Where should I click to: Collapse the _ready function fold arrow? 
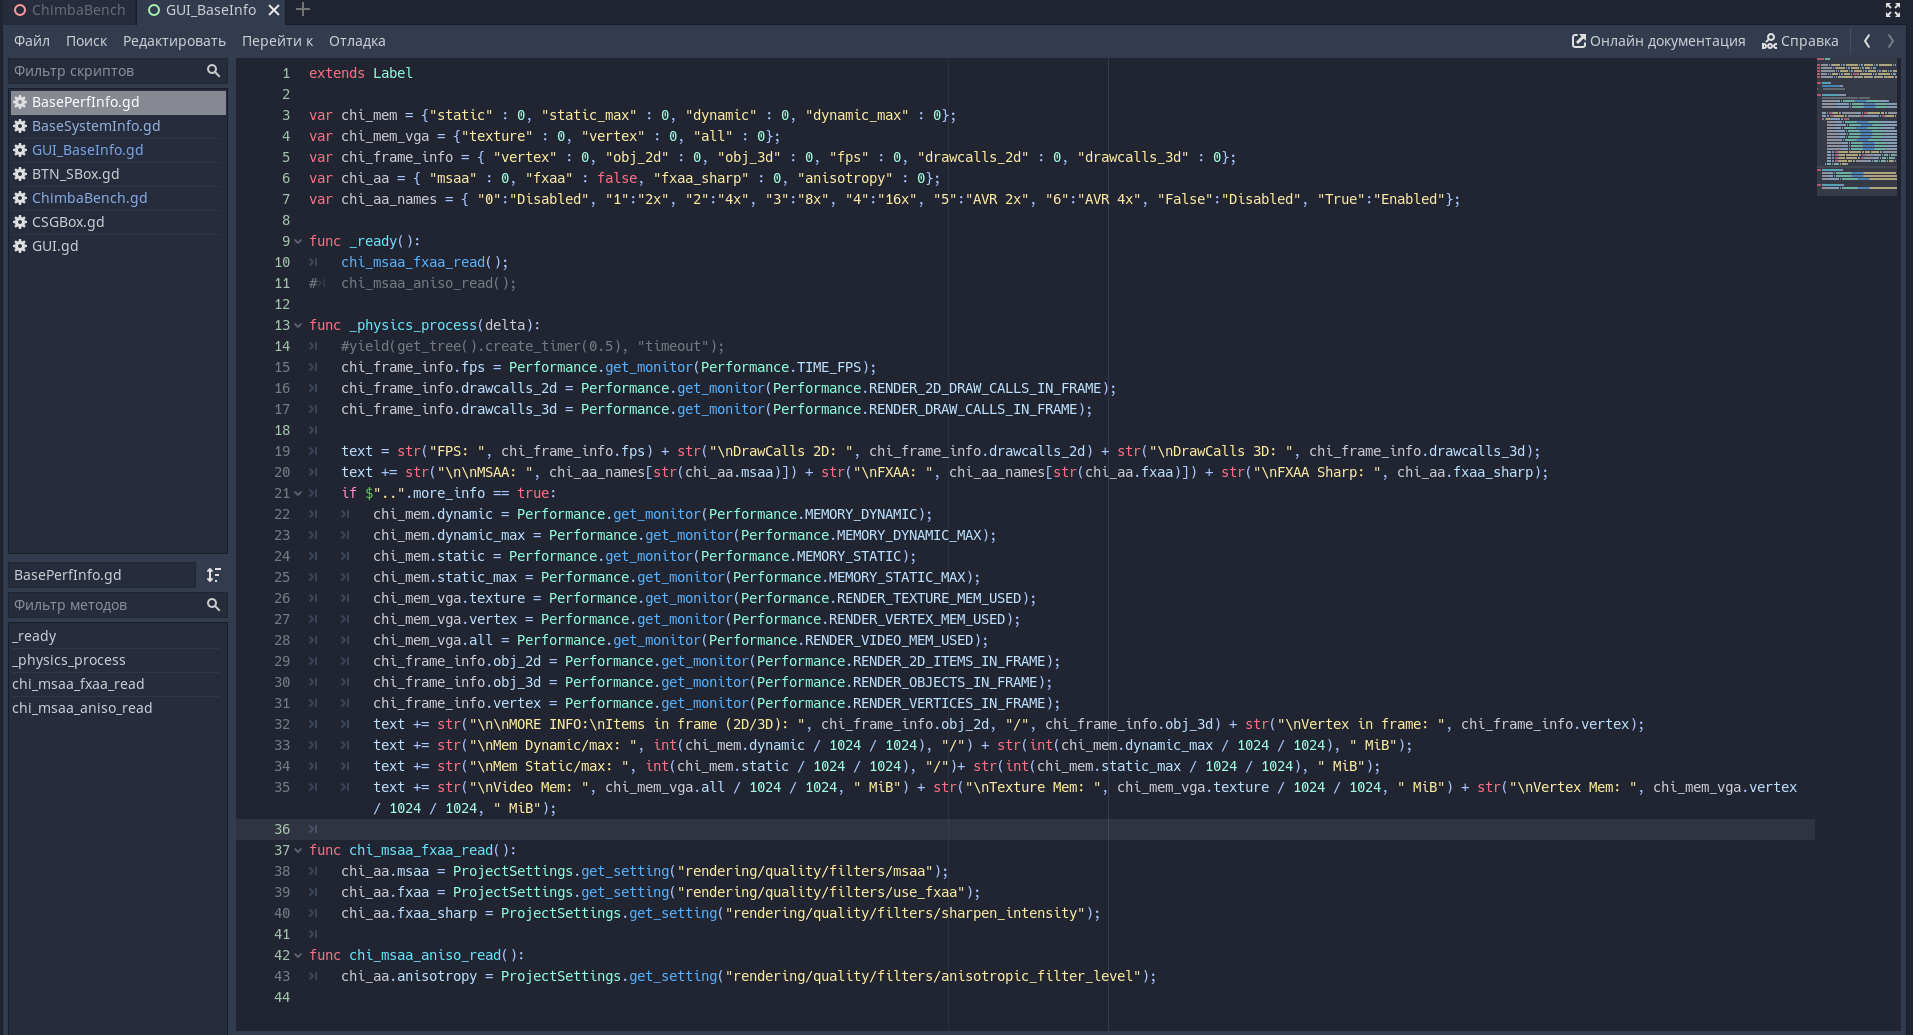tap(298, 242)
